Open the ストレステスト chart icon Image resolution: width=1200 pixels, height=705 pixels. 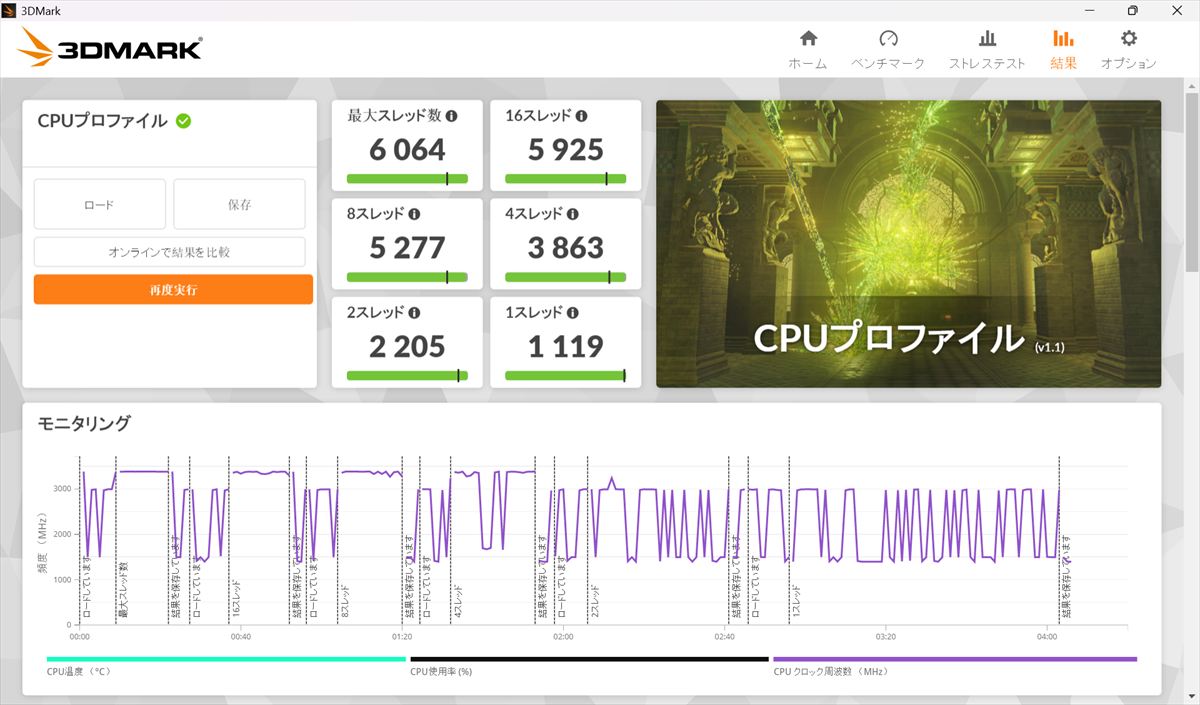(x=987, y=39)
